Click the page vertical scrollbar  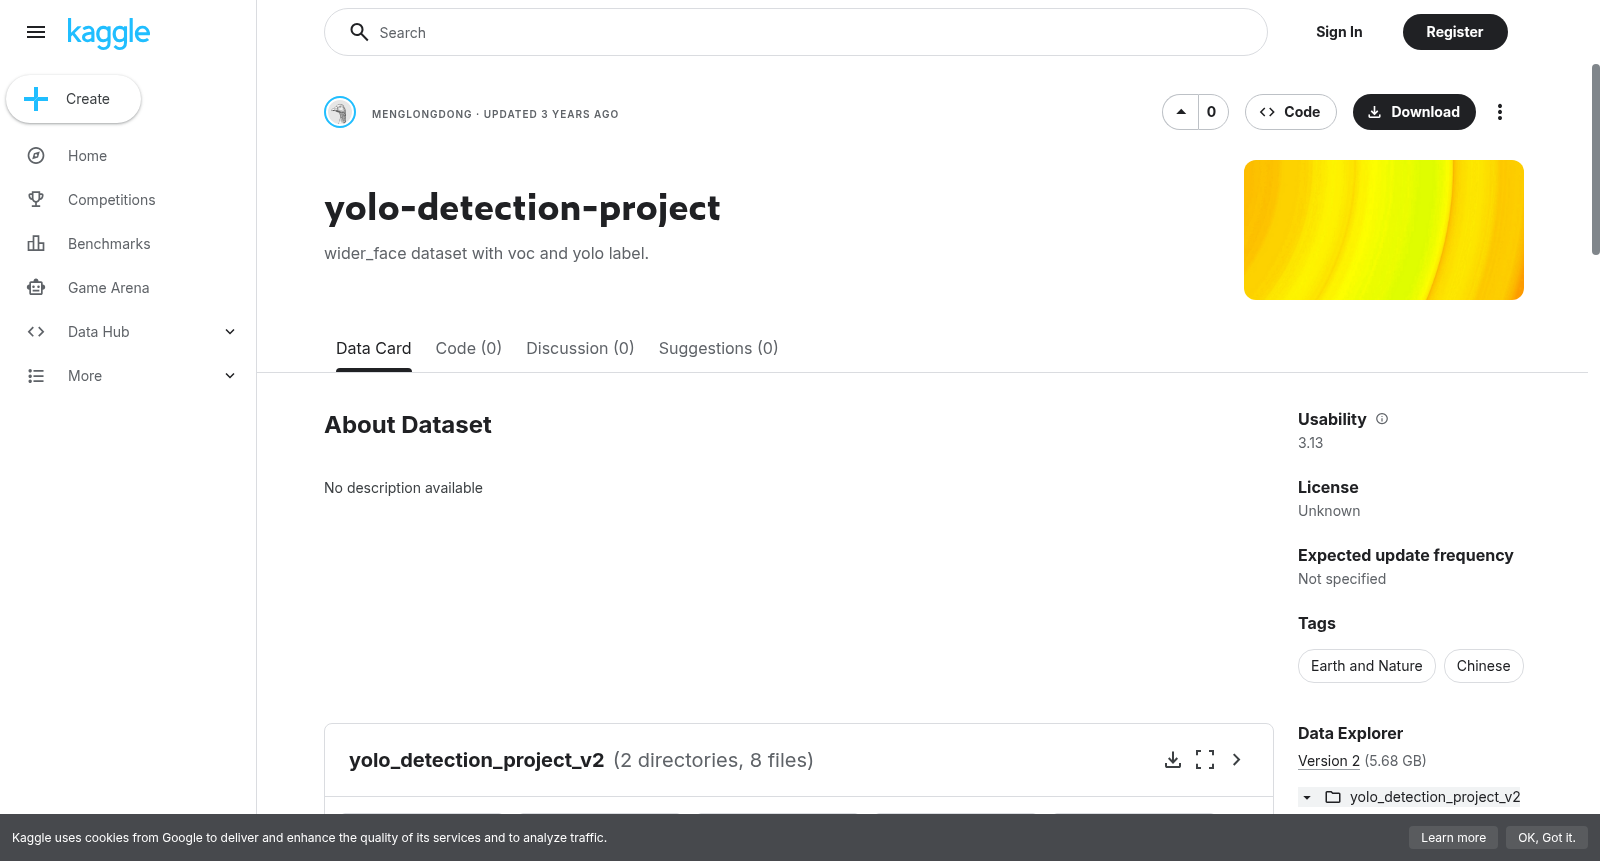[x=1595, y=160]
